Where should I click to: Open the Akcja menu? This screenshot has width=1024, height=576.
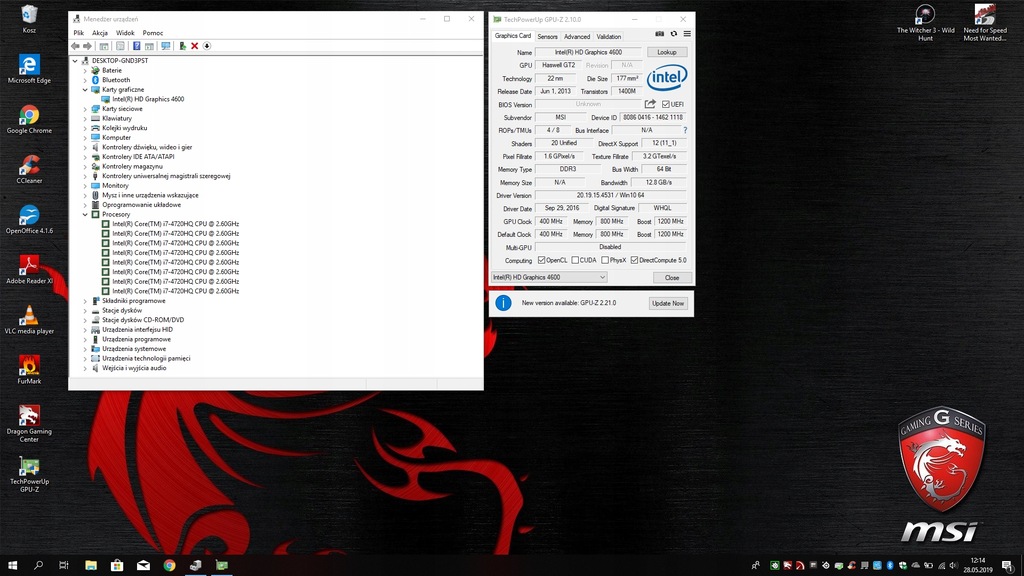point(100,33)
